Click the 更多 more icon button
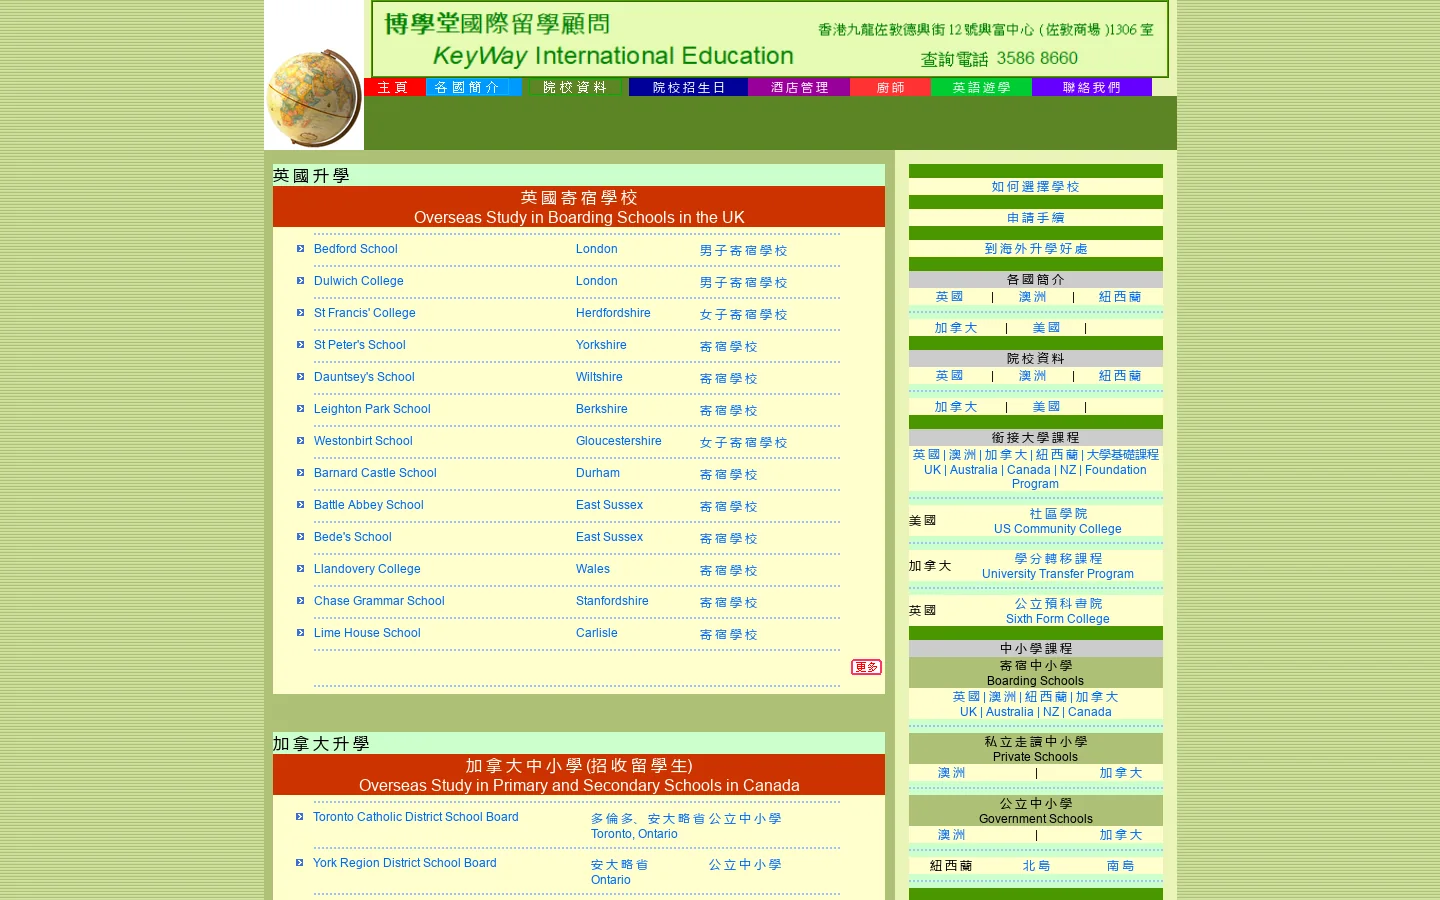The image size is (1440, 900). point(866,667)
